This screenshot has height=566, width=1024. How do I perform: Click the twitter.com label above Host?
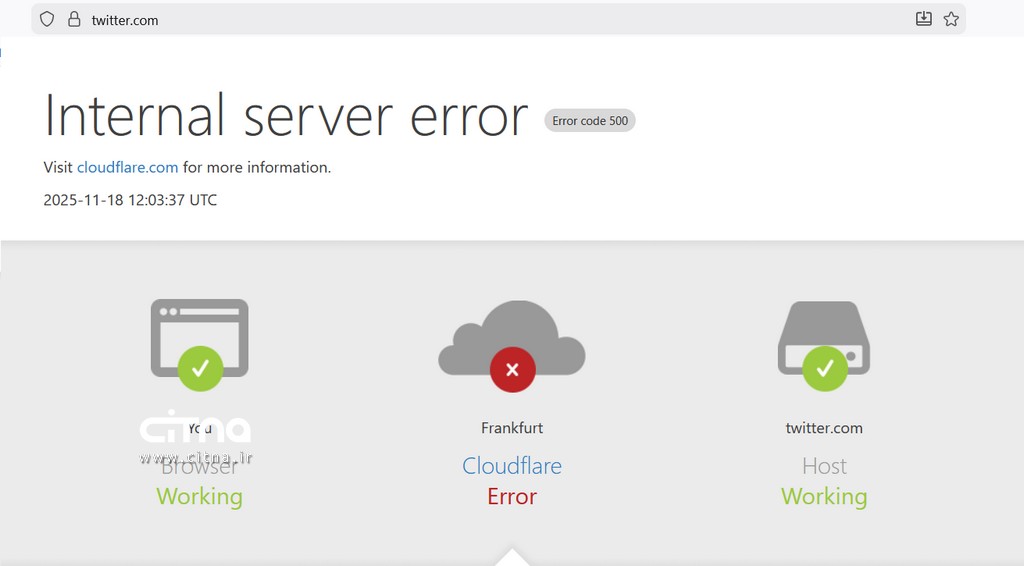coord(824,428)
